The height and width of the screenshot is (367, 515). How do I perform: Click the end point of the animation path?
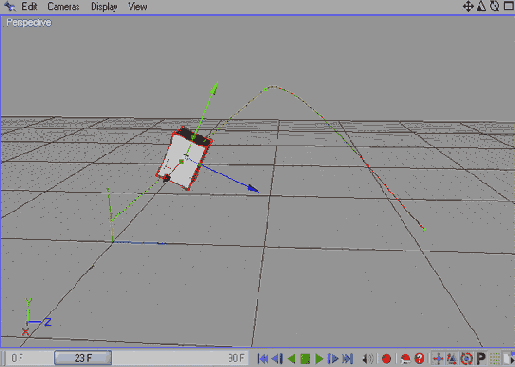coord(424,229)
